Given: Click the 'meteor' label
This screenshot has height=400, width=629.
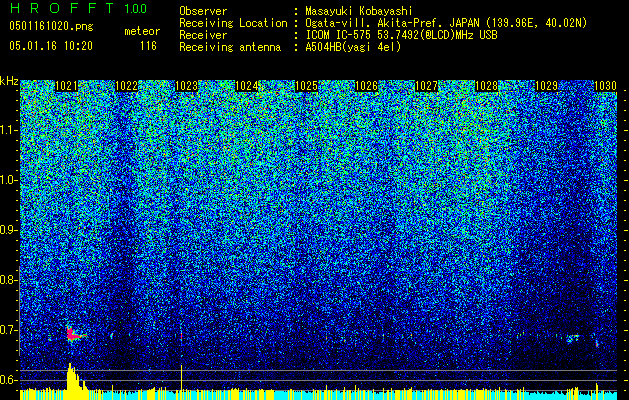Looking at the screenshot, I should pyautogui.click(x=142, y=31).
